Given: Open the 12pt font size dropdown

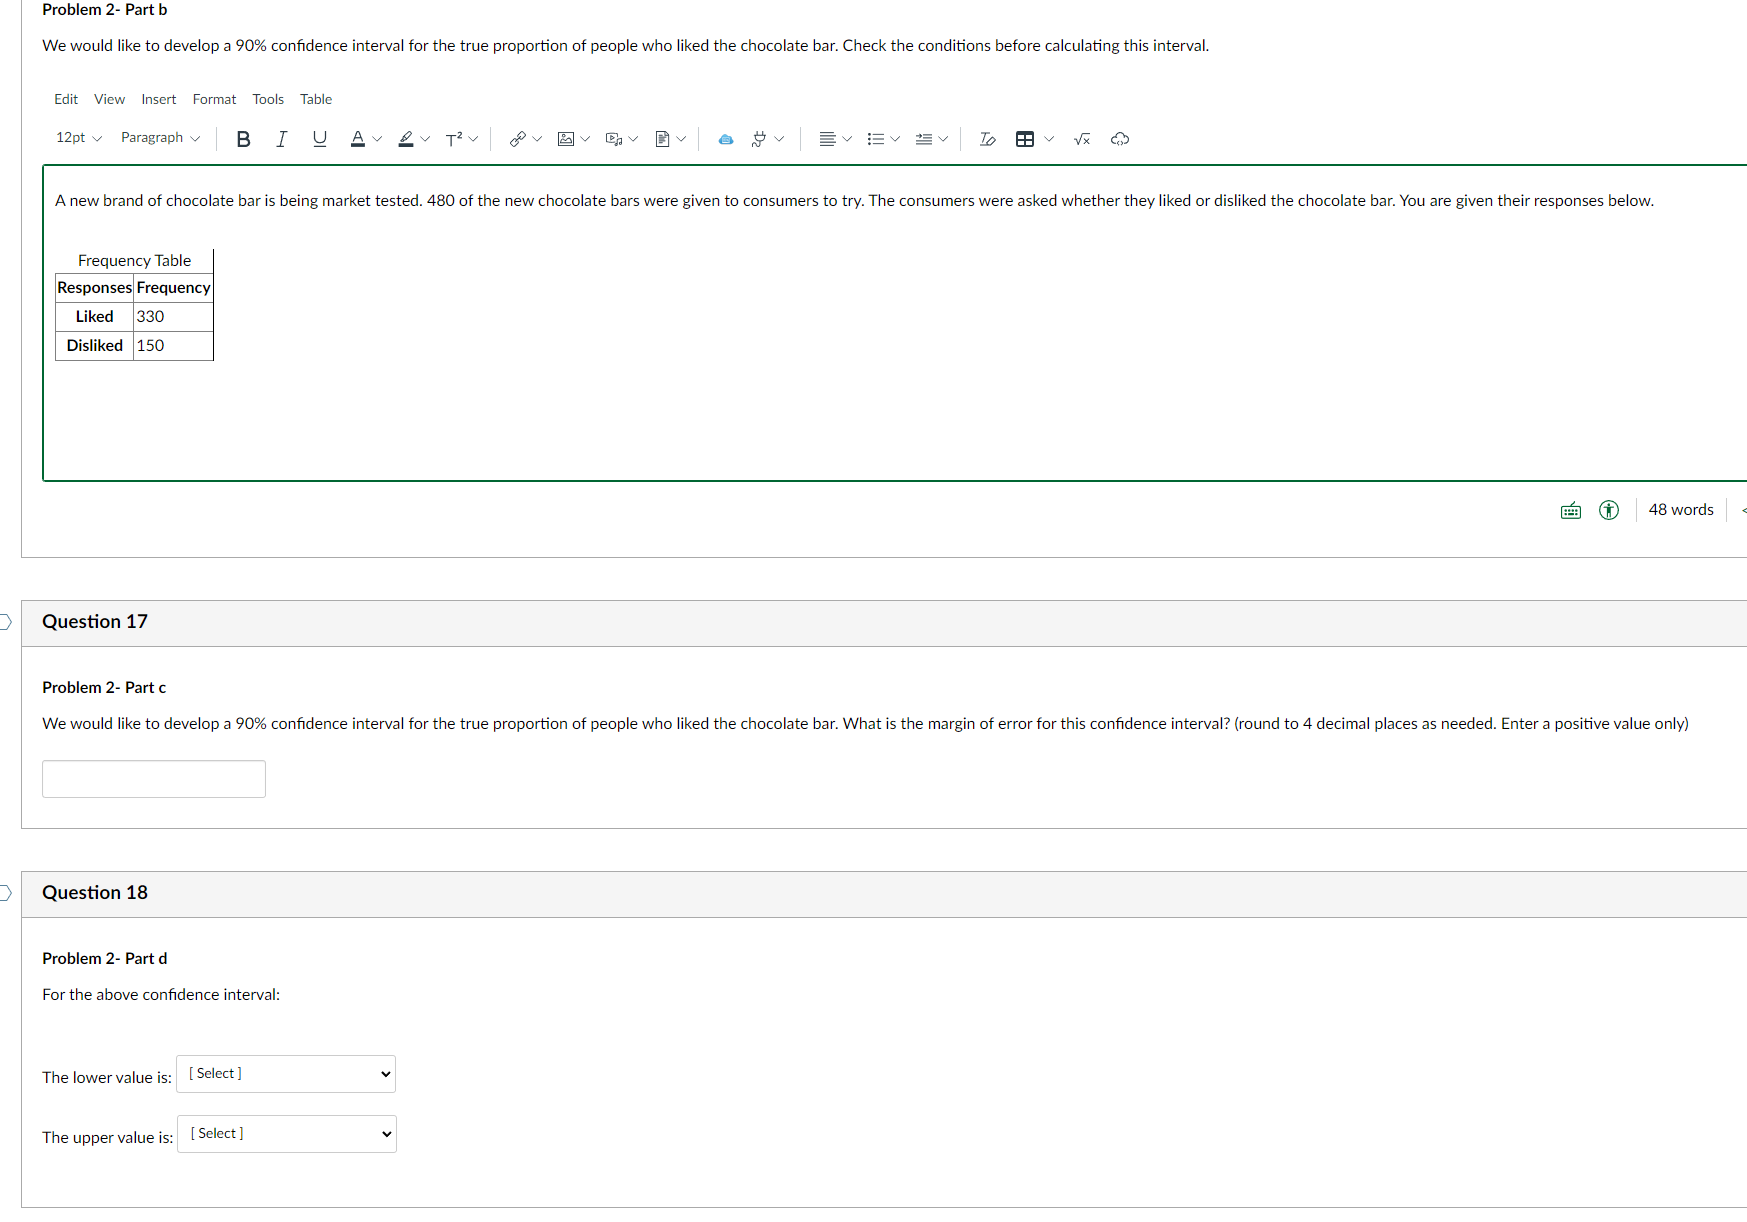Looking at the screenshot, I should [x=79, y=138].
